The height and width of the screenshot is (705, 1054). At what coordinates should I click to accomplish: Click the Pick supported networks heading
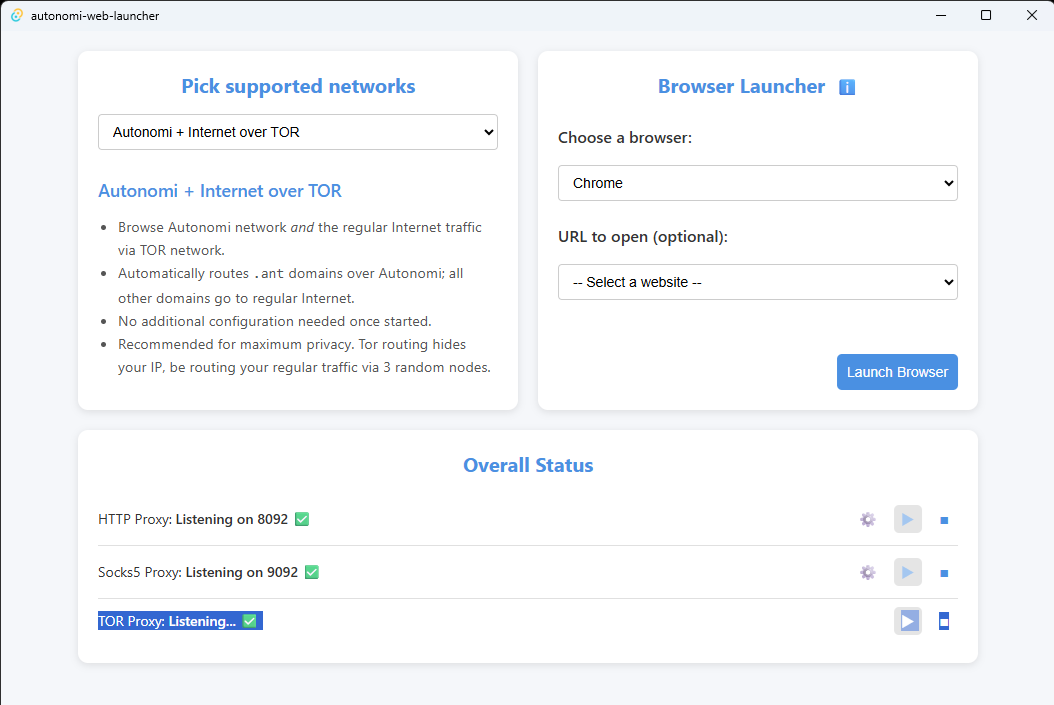(298, 87)
